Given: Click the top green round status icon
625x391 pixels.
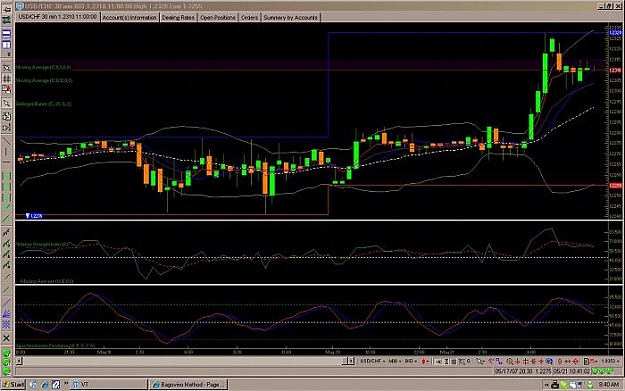Looking at the screenshot, I should 6,354.
